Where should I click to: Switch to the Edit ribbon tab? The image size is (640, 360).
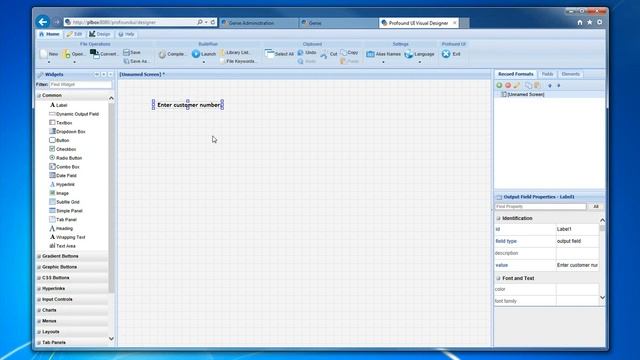tap(75, 34)
